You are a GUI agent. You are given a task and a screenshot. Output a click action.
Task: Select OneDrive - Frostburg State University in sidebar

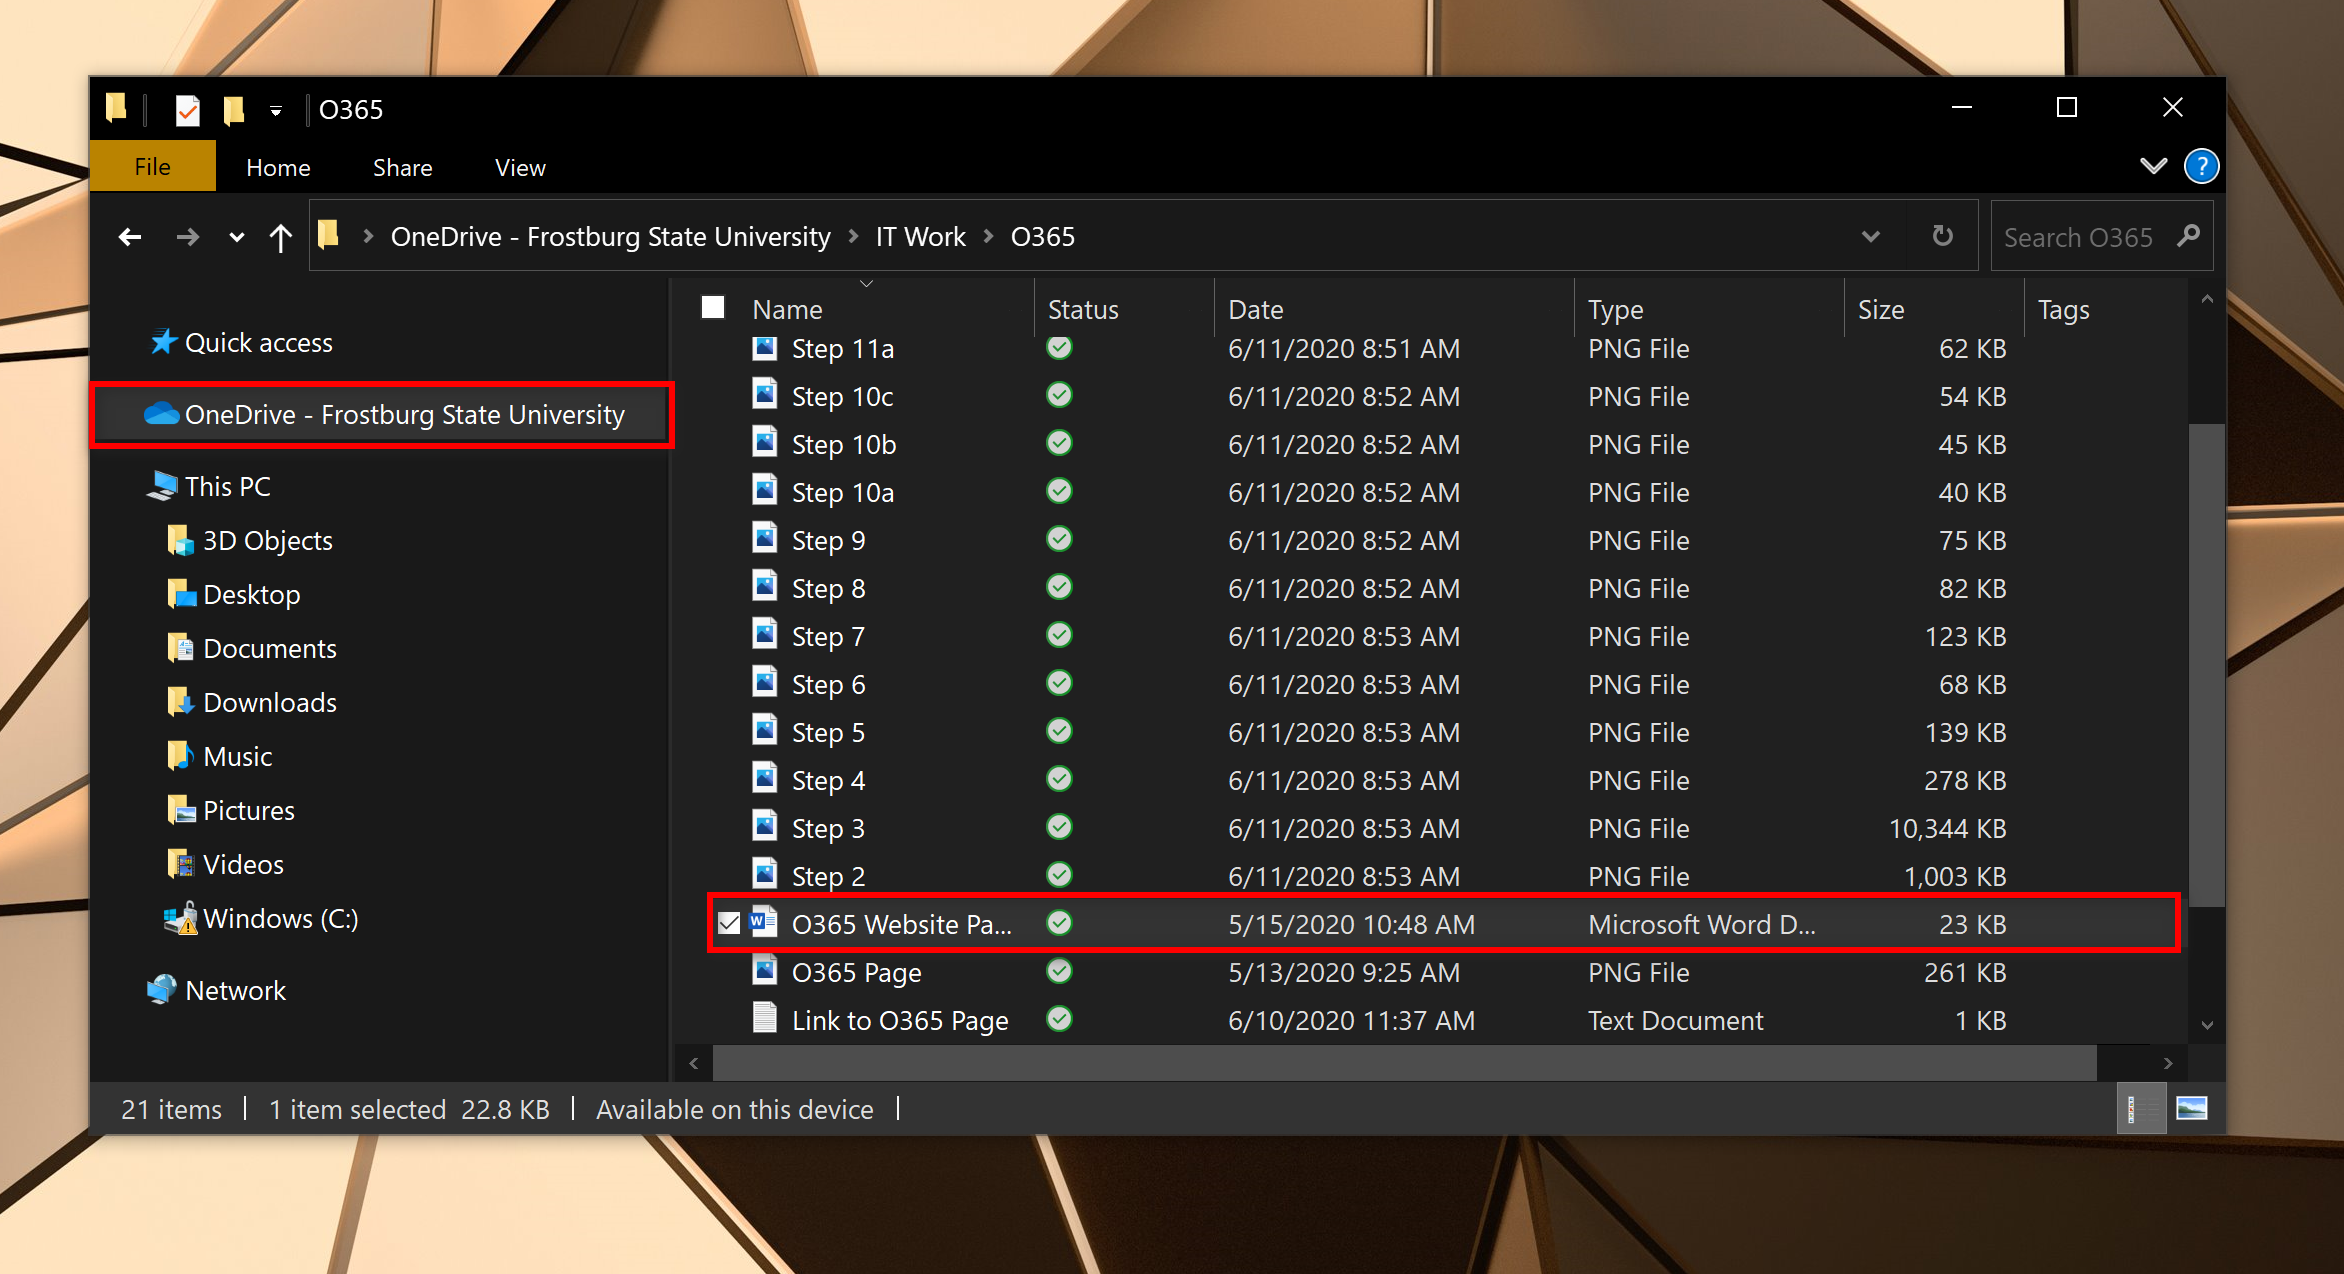pos(384,414)
